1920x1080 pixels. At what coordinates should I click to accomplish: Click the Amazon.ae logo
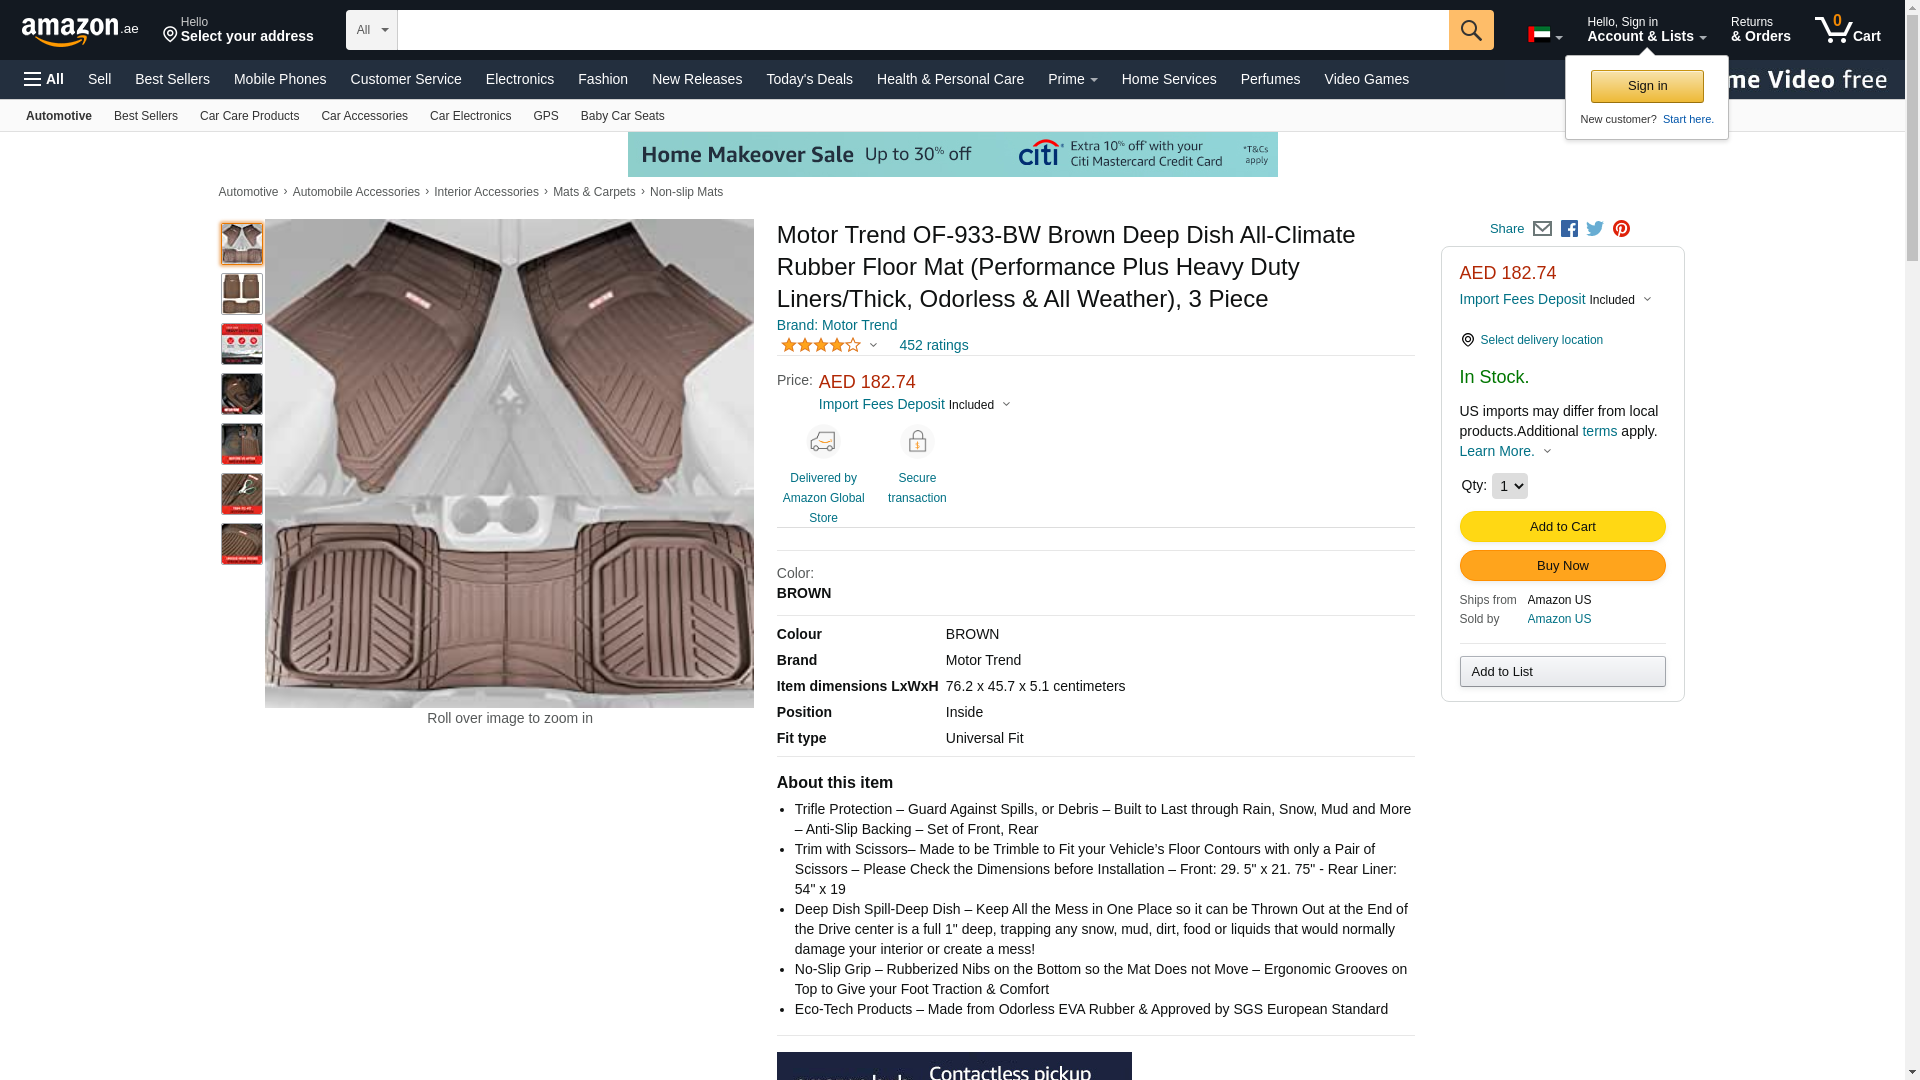[x=80, y=31]
